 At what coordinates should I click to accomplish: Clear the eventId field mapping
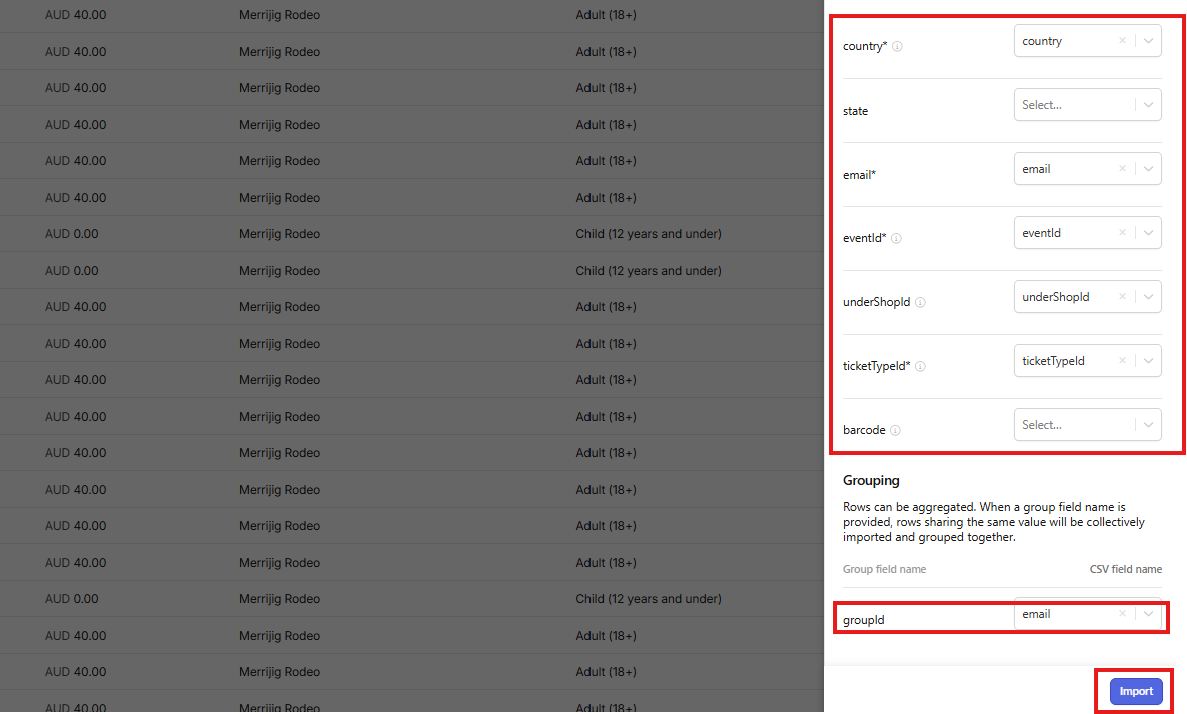1123,232
